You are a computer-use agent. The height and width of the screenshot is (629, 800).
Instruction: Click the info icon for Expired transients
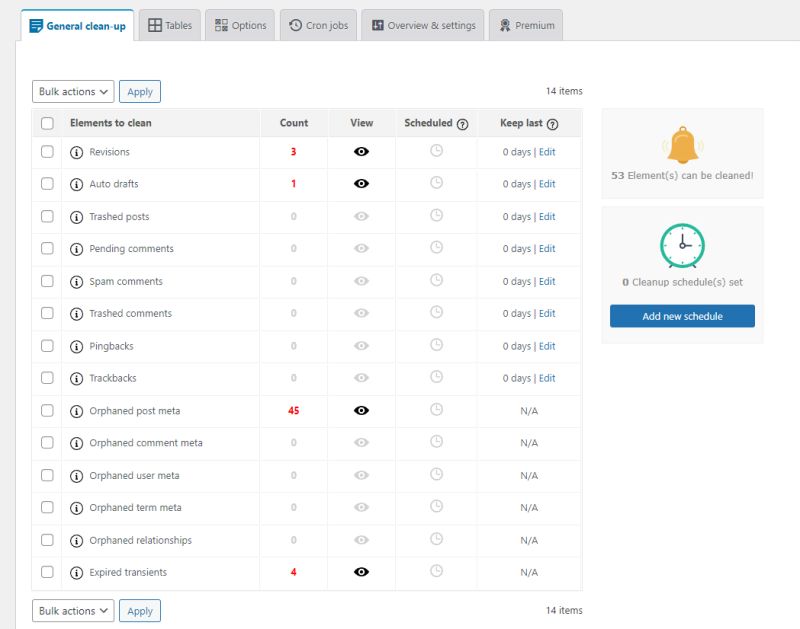(79, 572)
